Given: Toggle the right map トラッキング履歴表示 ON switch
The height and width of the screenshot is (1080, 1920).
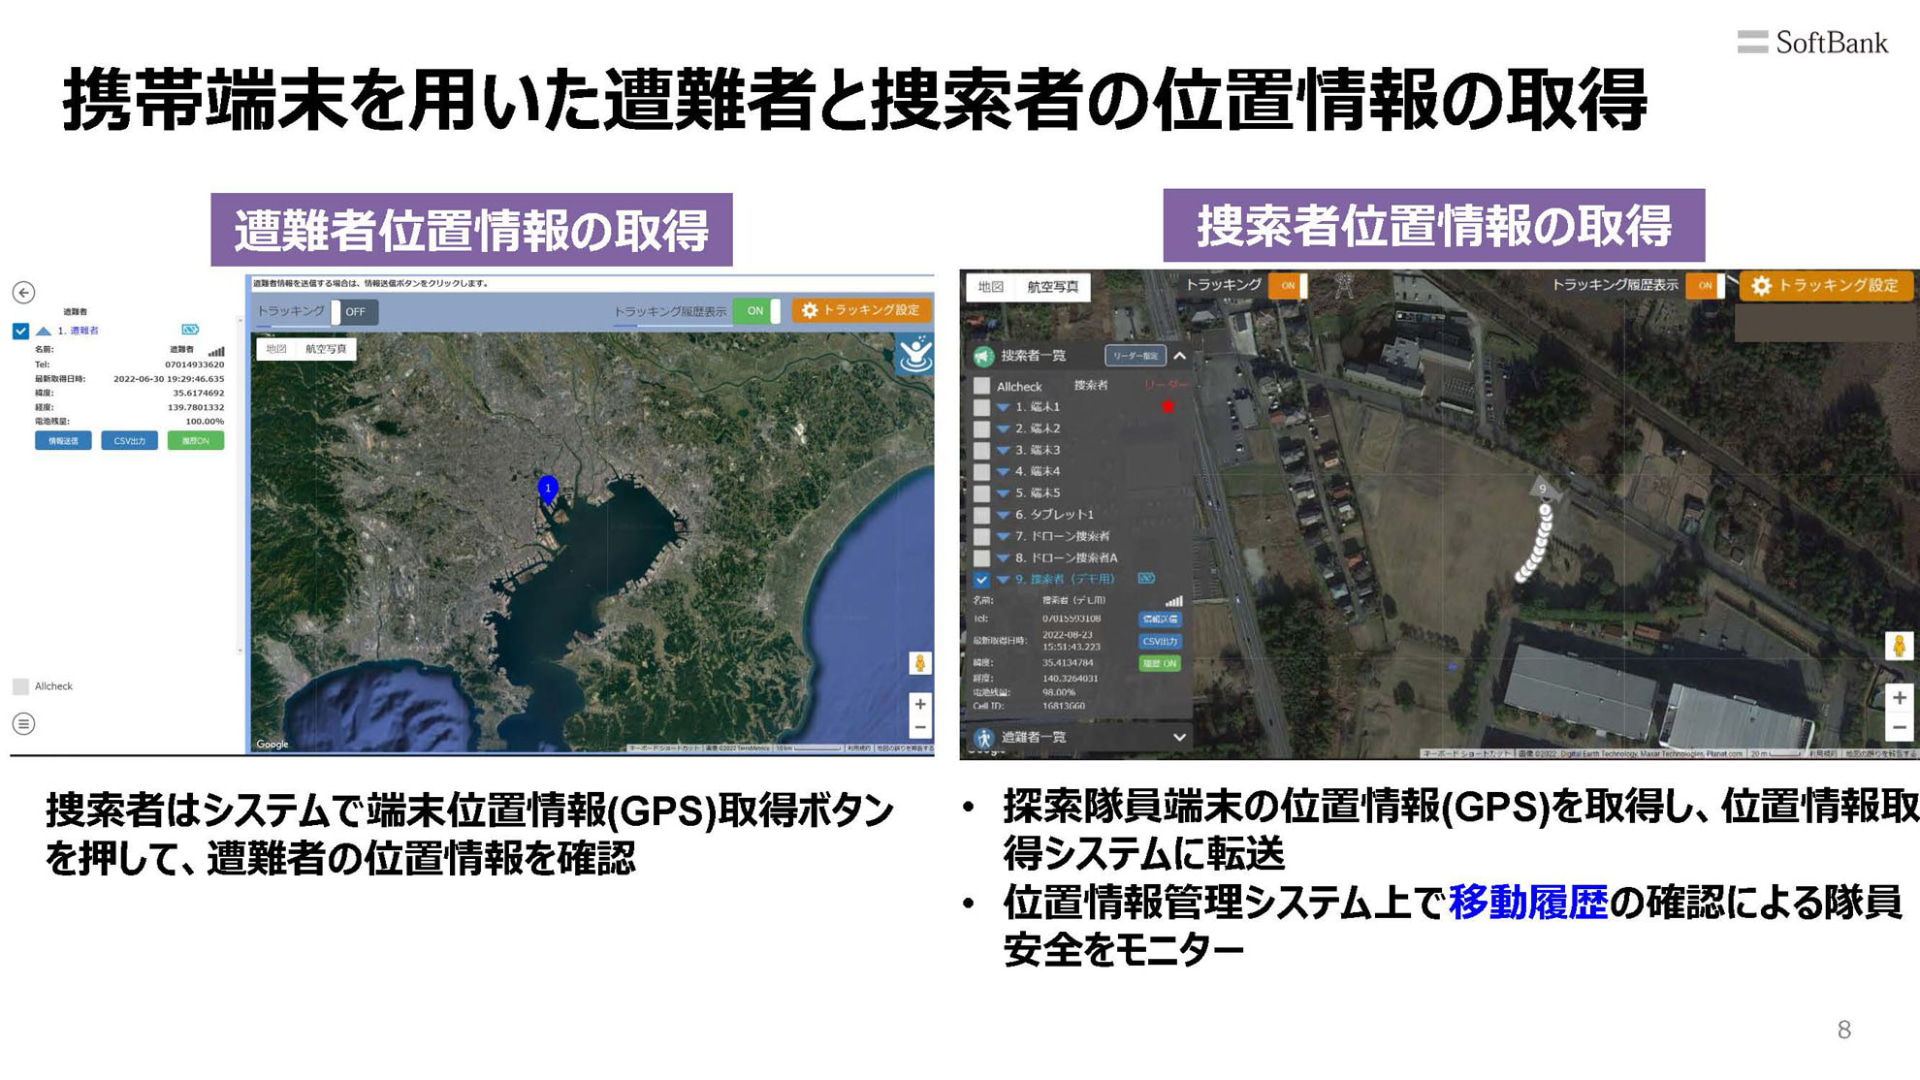Looking at the screenshot, I should tap(1707, 286).
